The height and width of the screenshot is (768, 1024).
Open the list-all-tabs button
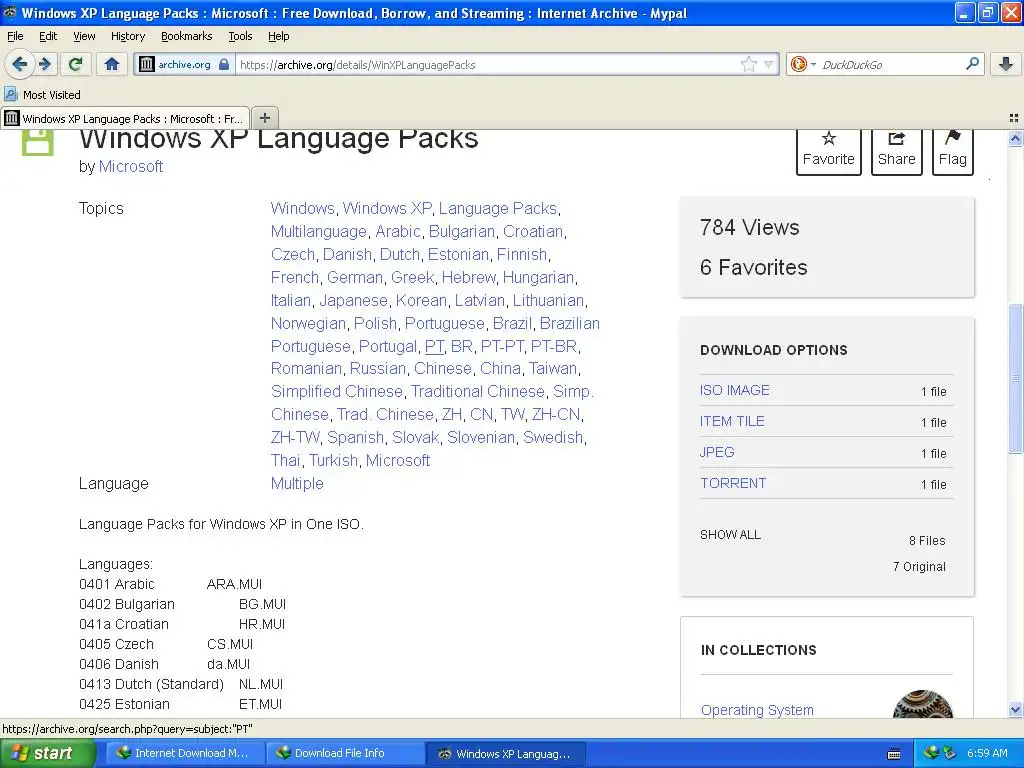pos(1014,118)
